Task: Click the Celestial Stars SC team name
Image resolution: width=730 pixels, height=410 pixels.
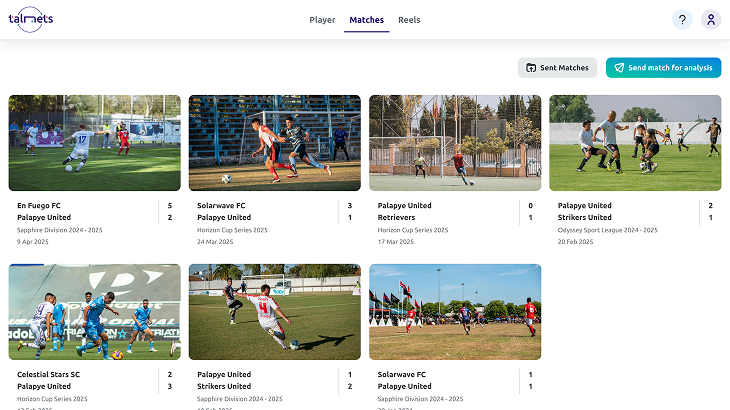Action: [x=48, y=375]
